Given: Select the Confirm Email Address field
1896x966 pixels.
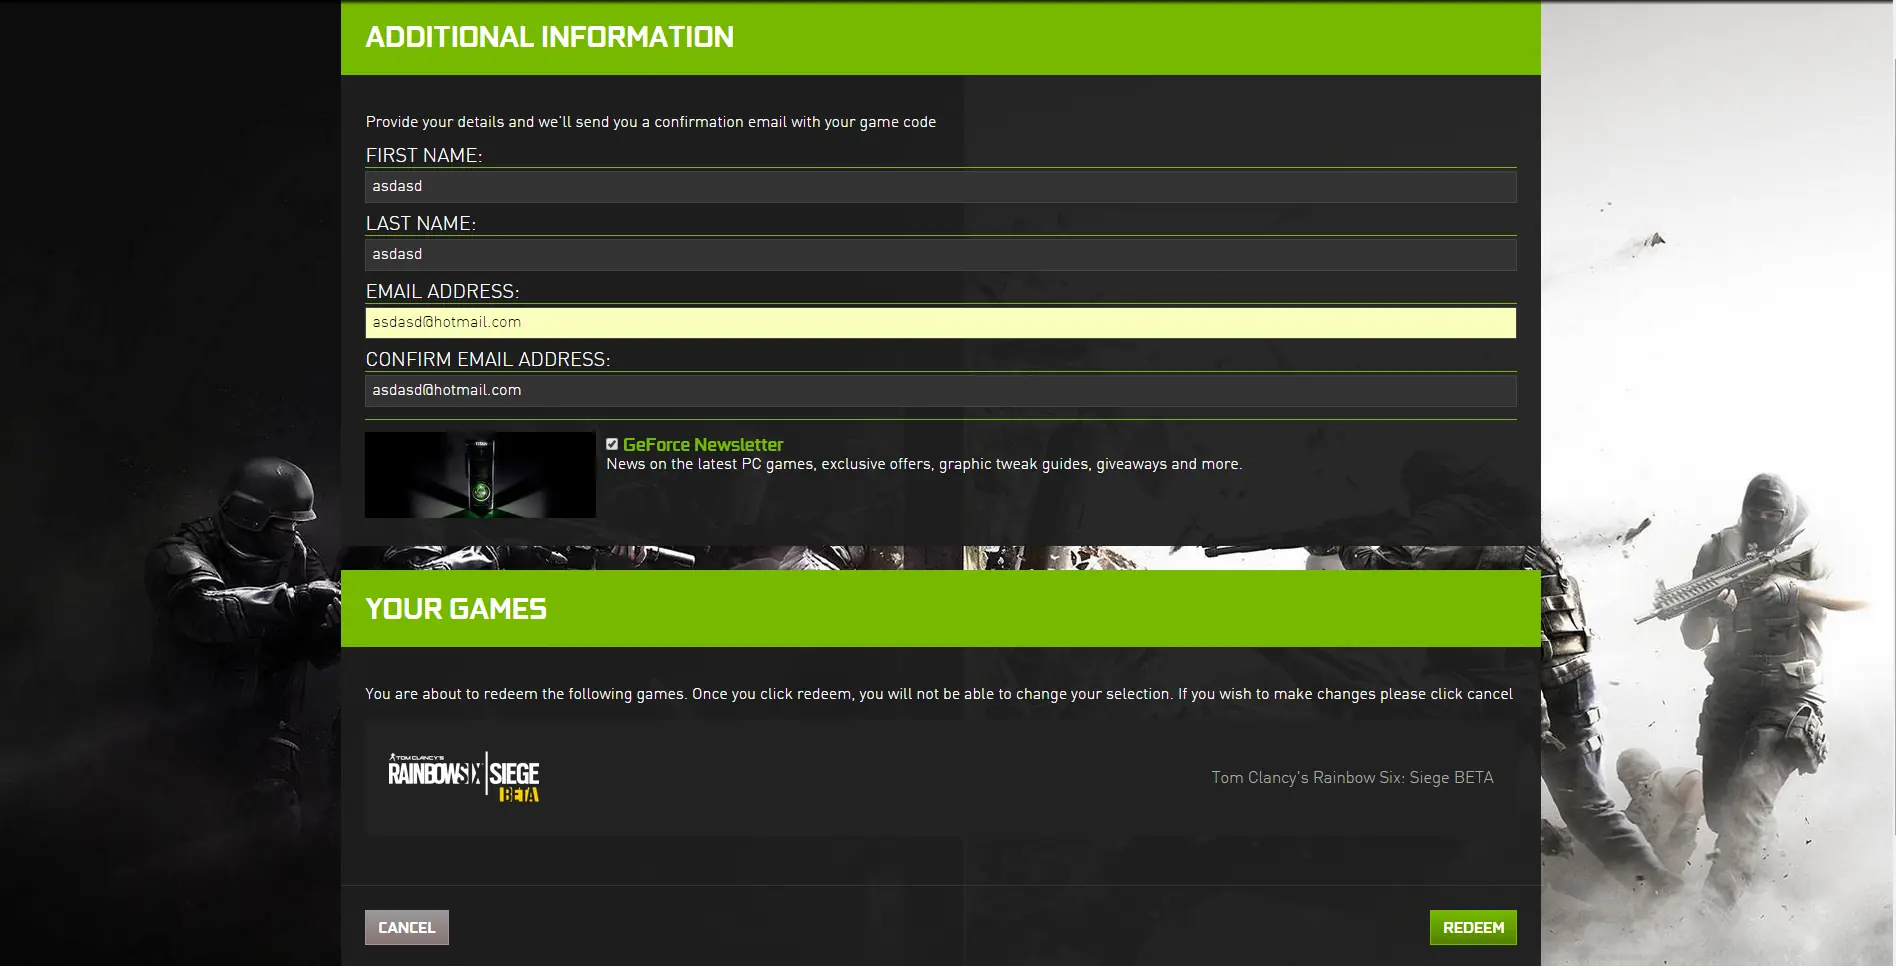Looking at the screenshot, I should coord(940,391).
